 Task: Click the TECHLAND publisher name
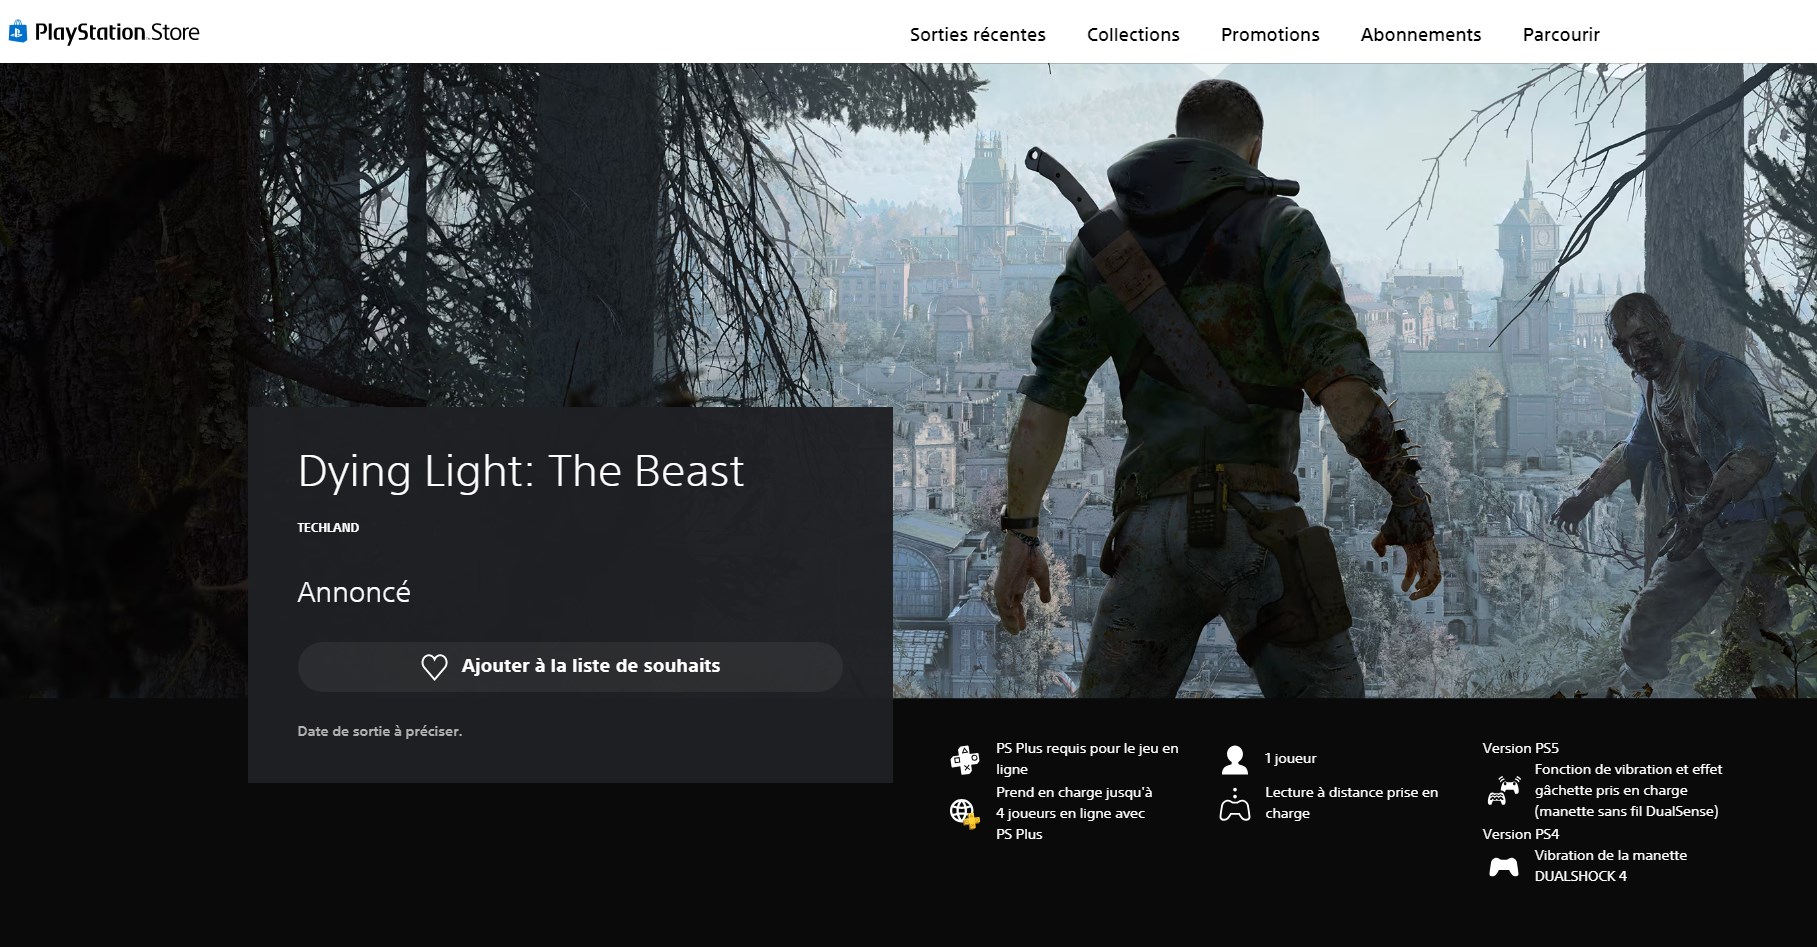click(x=328, y=528)
